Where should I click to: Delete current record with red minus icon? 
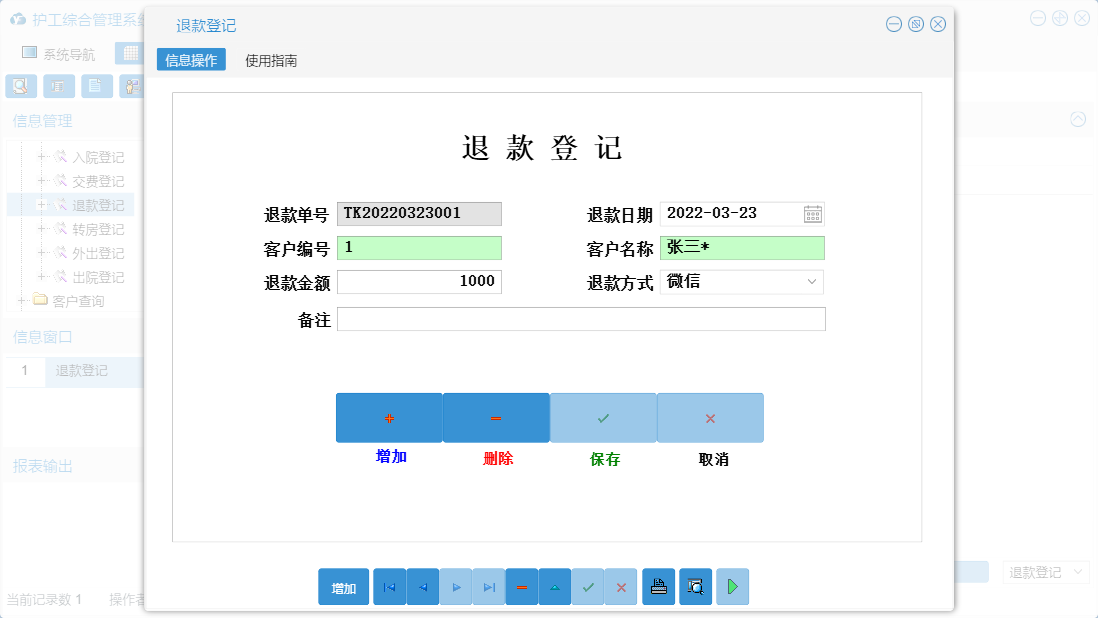[x=521, y=587]
